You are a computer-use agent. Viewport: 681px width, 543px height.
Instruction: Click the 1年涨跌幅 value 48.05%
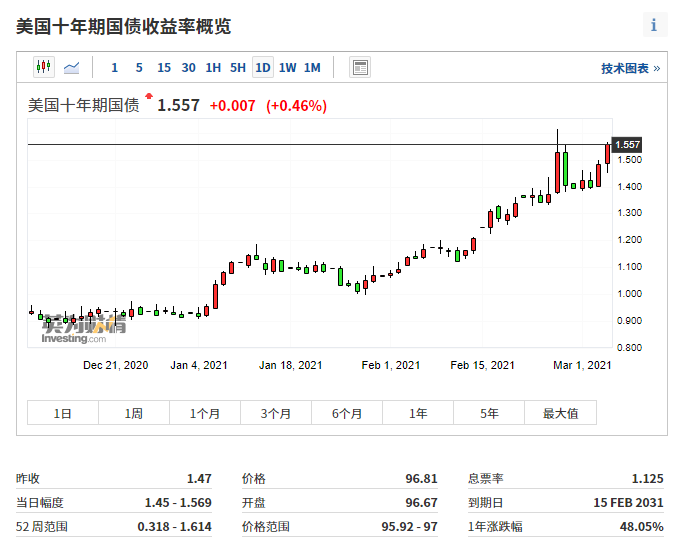pyautogui.click(x=641, y=526)
